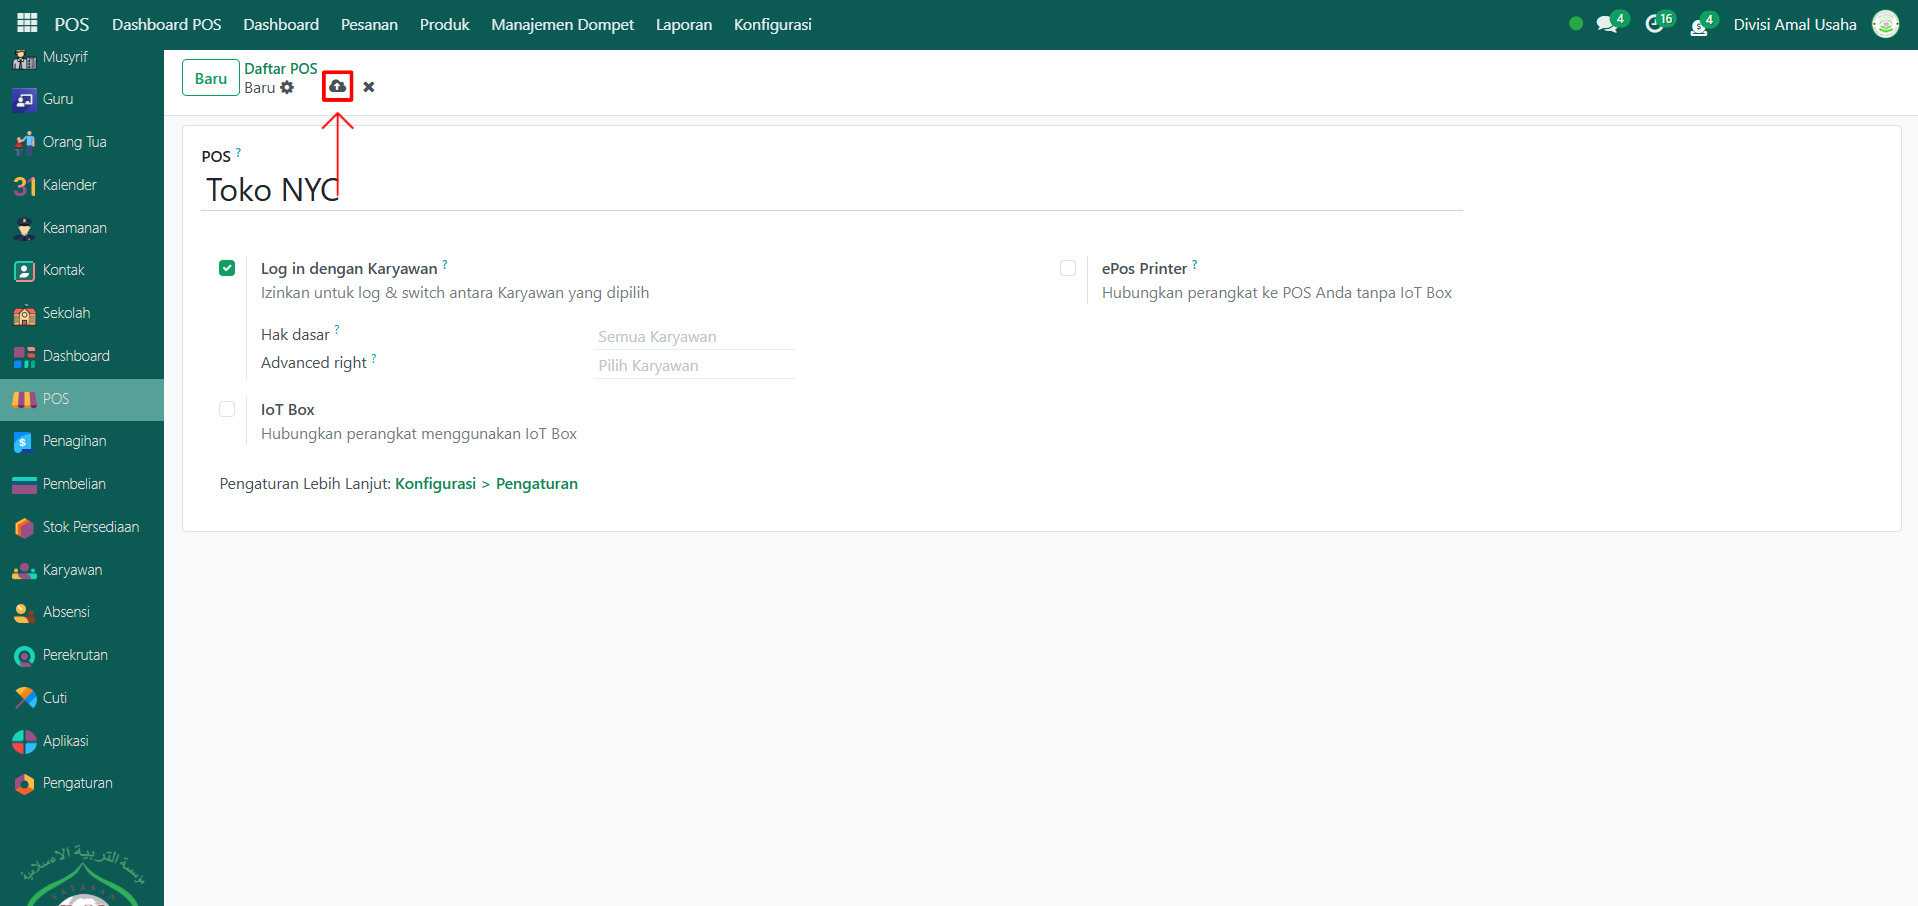Uncheck Log in dengan Karyawan checkbox
This screenshot has width=1918, height=906.
tap(227, 268)
